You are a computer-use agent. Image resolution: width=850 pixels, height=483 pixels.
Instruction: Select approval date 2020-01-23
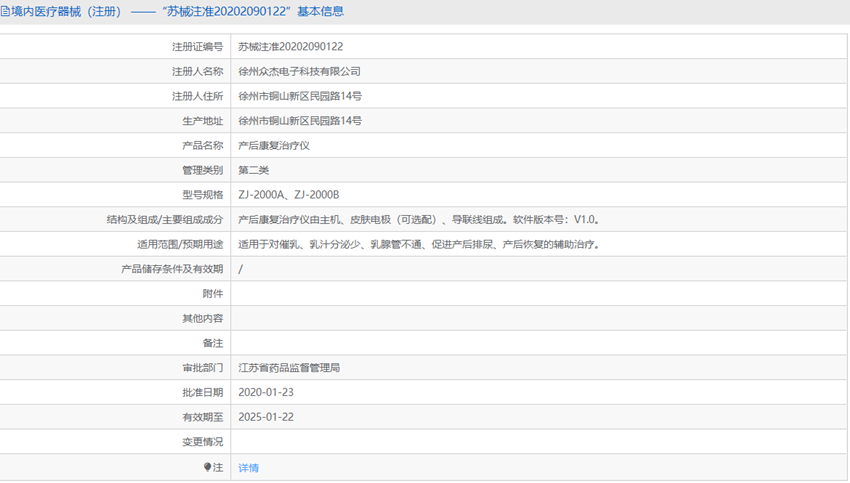click(266, 392)
